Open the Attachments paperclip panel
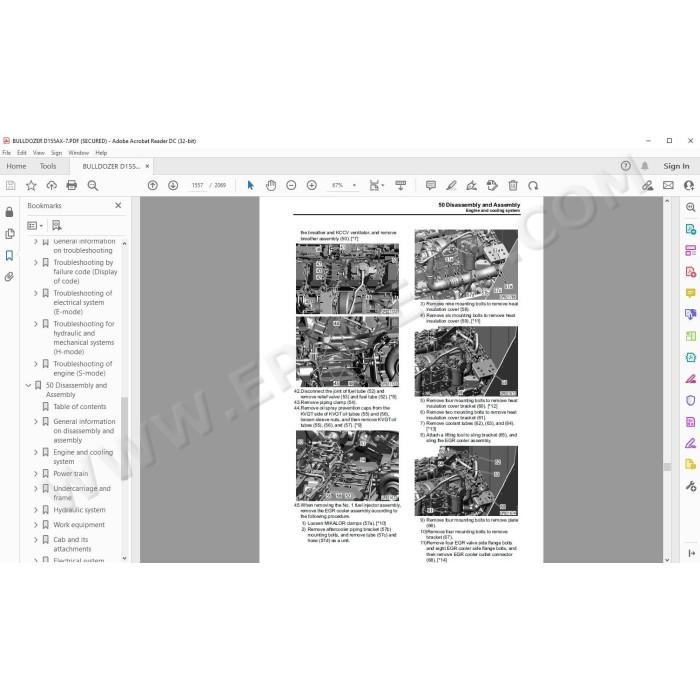Viewport: 700px width, 700px height. 9,277
